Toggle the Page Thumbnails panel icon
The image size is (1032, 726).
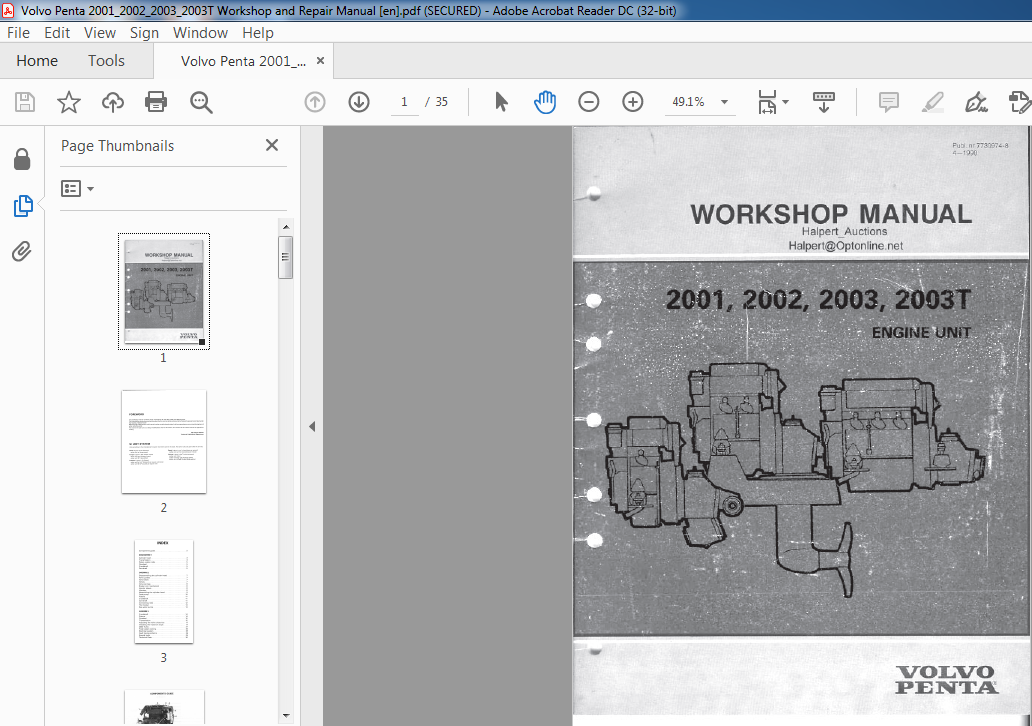[23, 205]
